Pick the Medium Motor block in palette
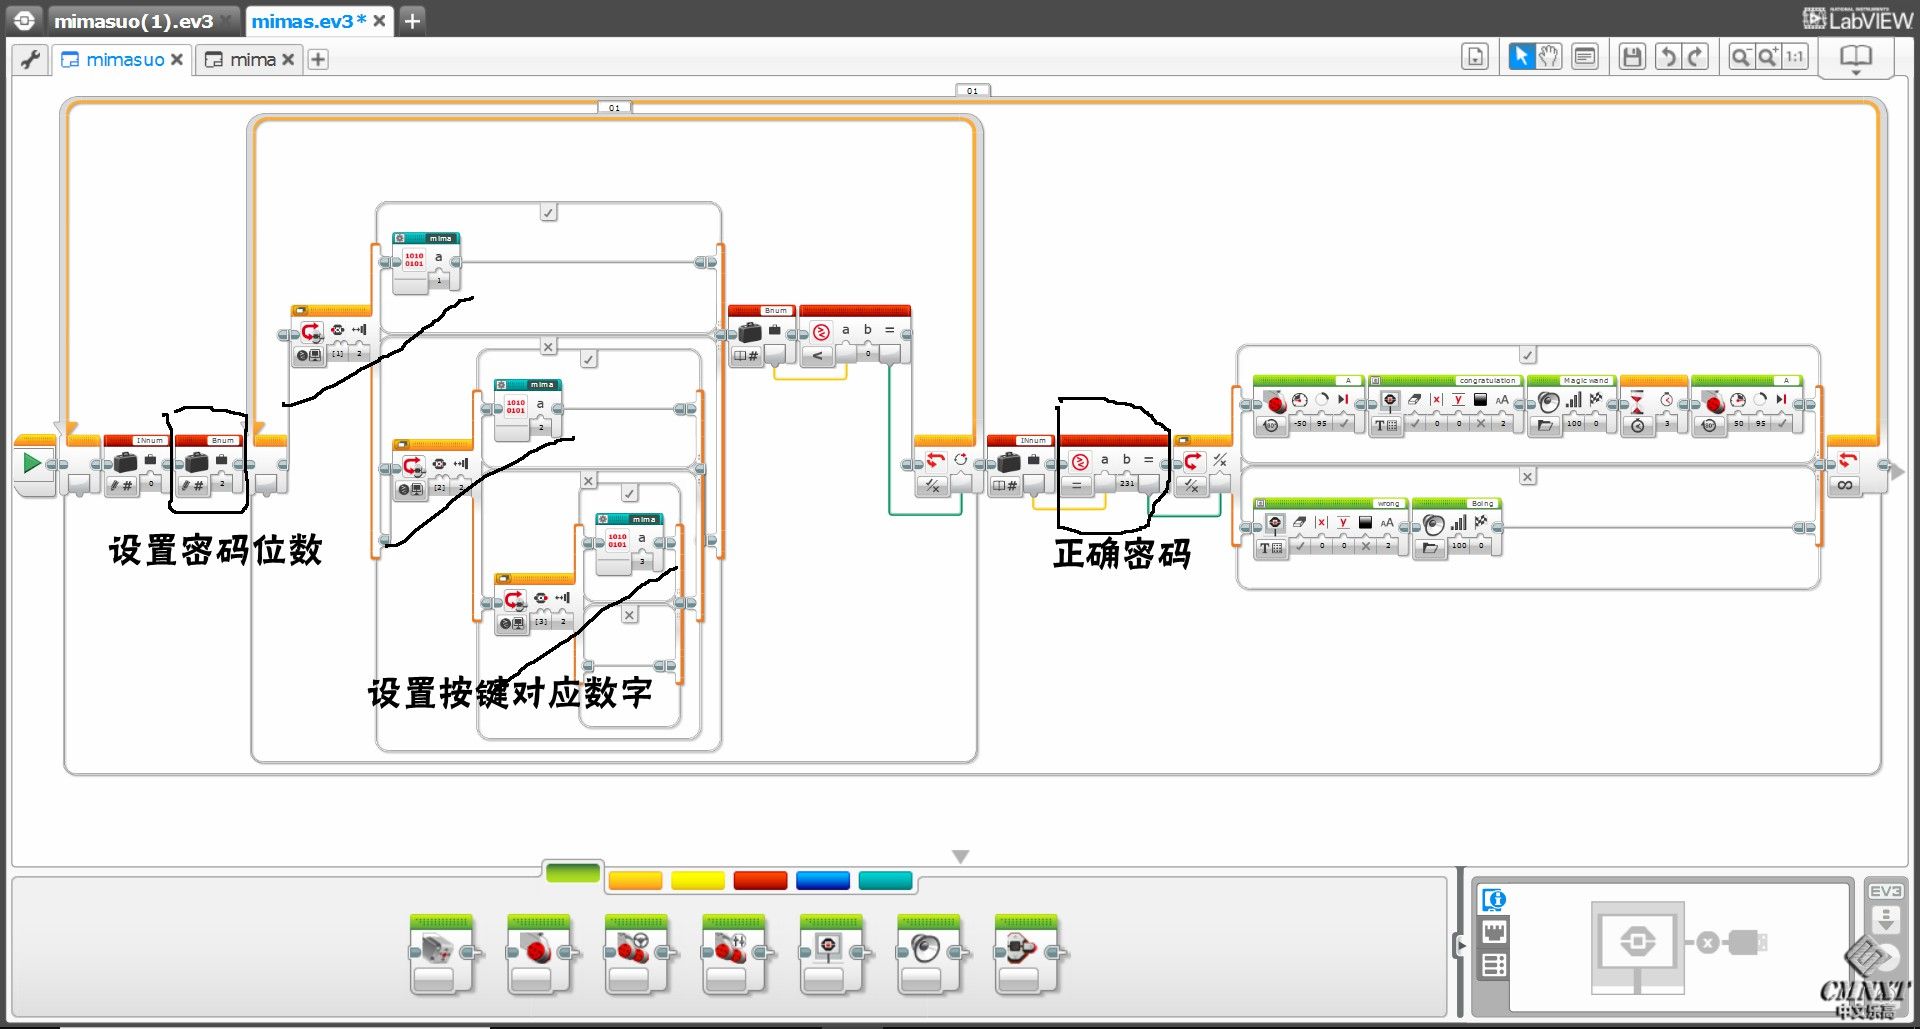 point(440,954)
